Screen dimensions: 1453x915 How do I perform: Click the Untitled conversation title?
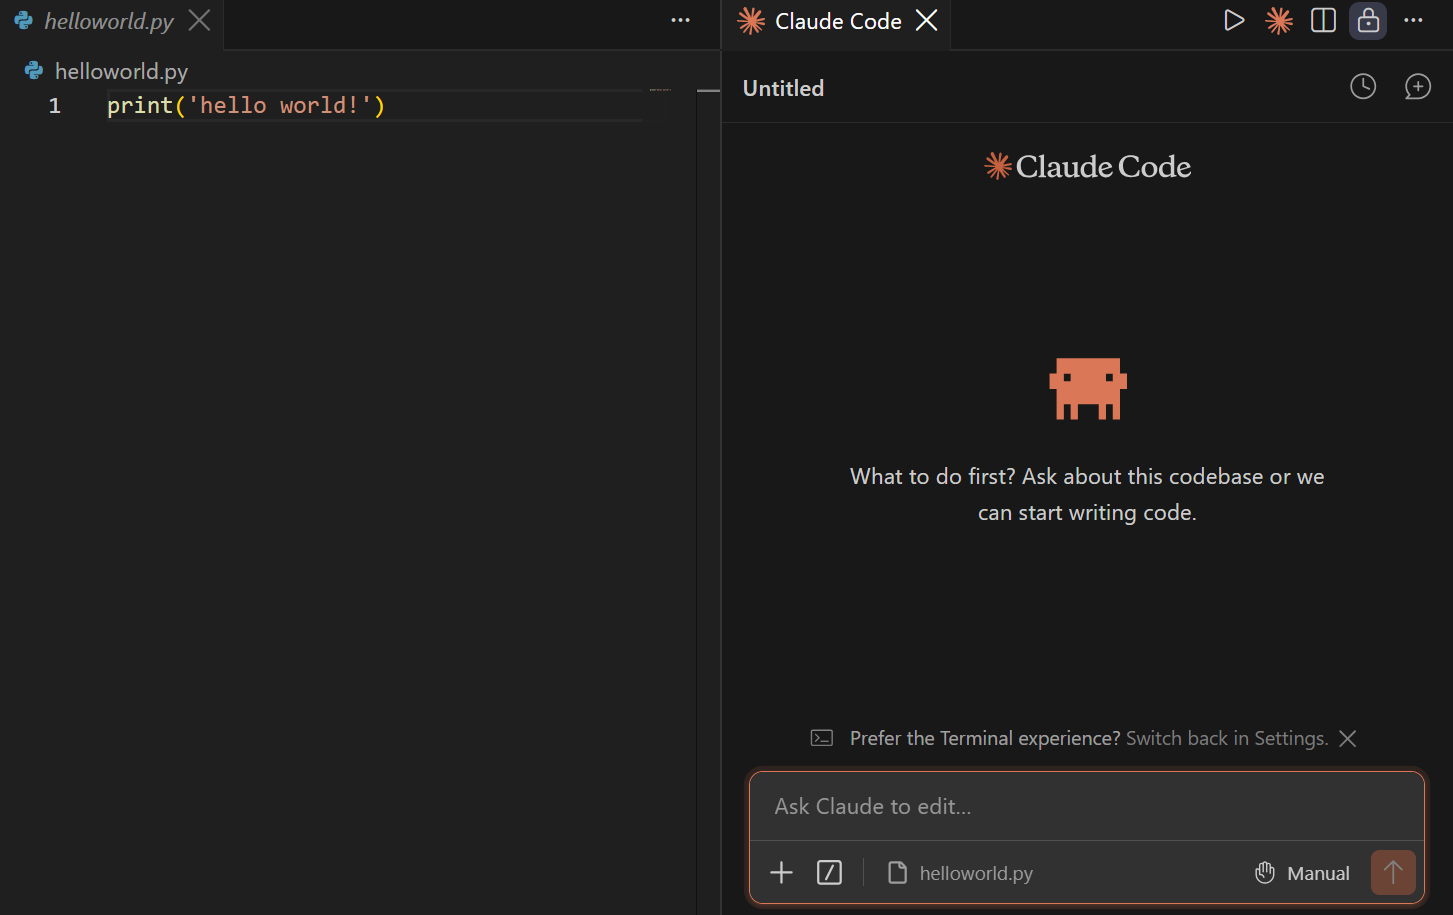click(x=783, y=88)
